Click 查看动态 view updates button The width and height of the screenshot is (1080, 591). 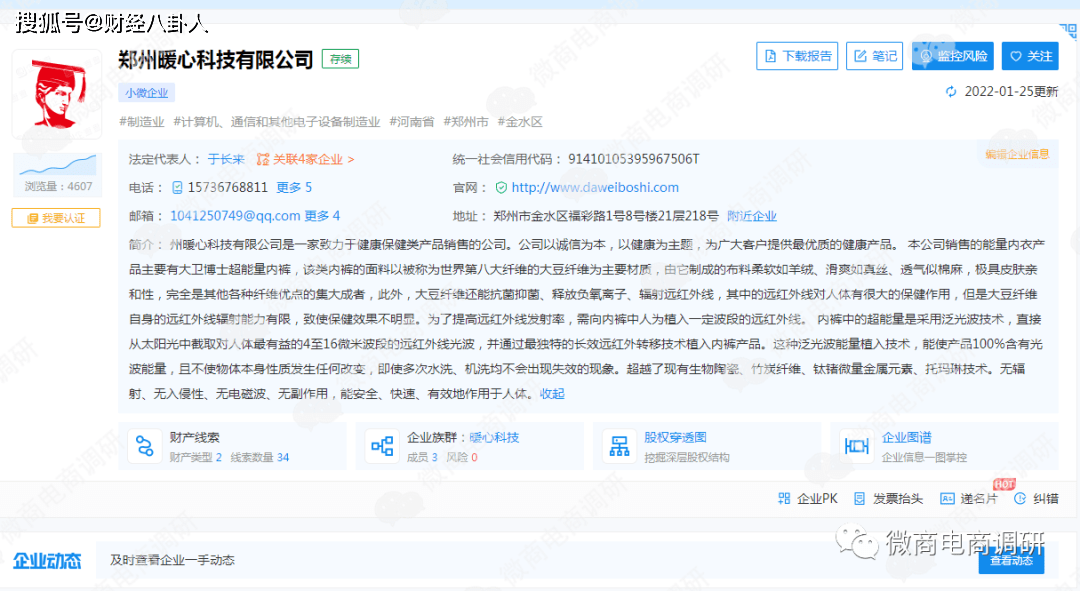pyautogui.click(x=1010, y=560)
